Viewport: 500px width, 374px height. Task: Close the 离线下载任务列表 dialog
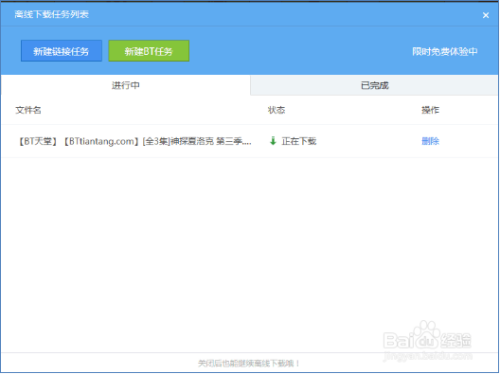tap(486, 15)
